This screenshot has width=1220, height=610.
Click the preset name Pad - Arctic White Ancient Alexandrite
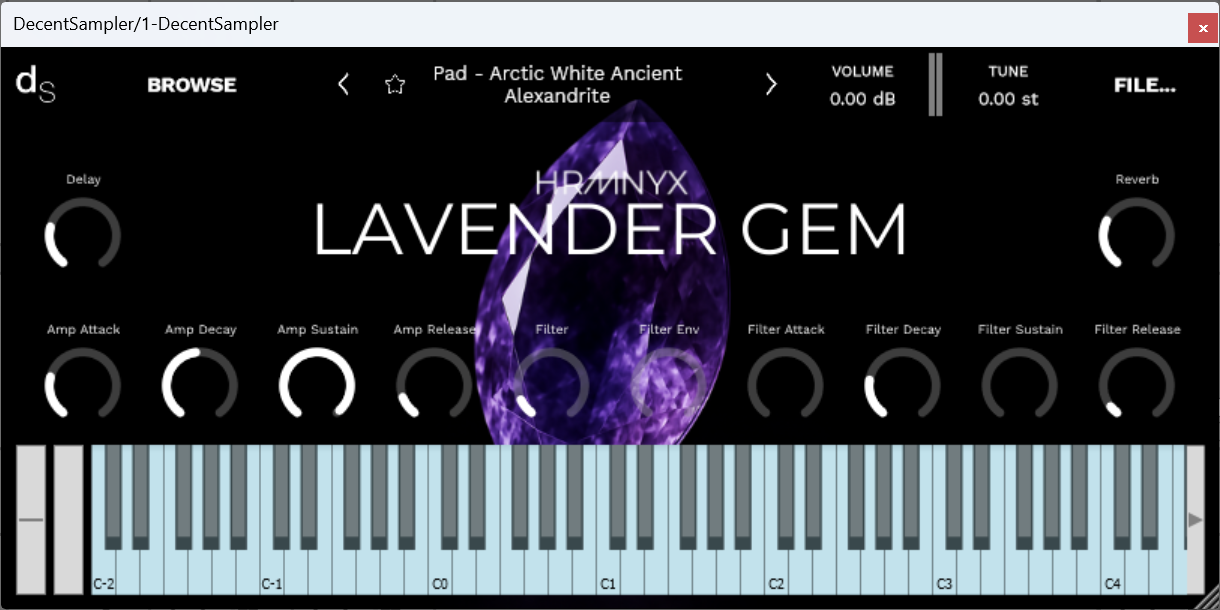pos(557,85)
